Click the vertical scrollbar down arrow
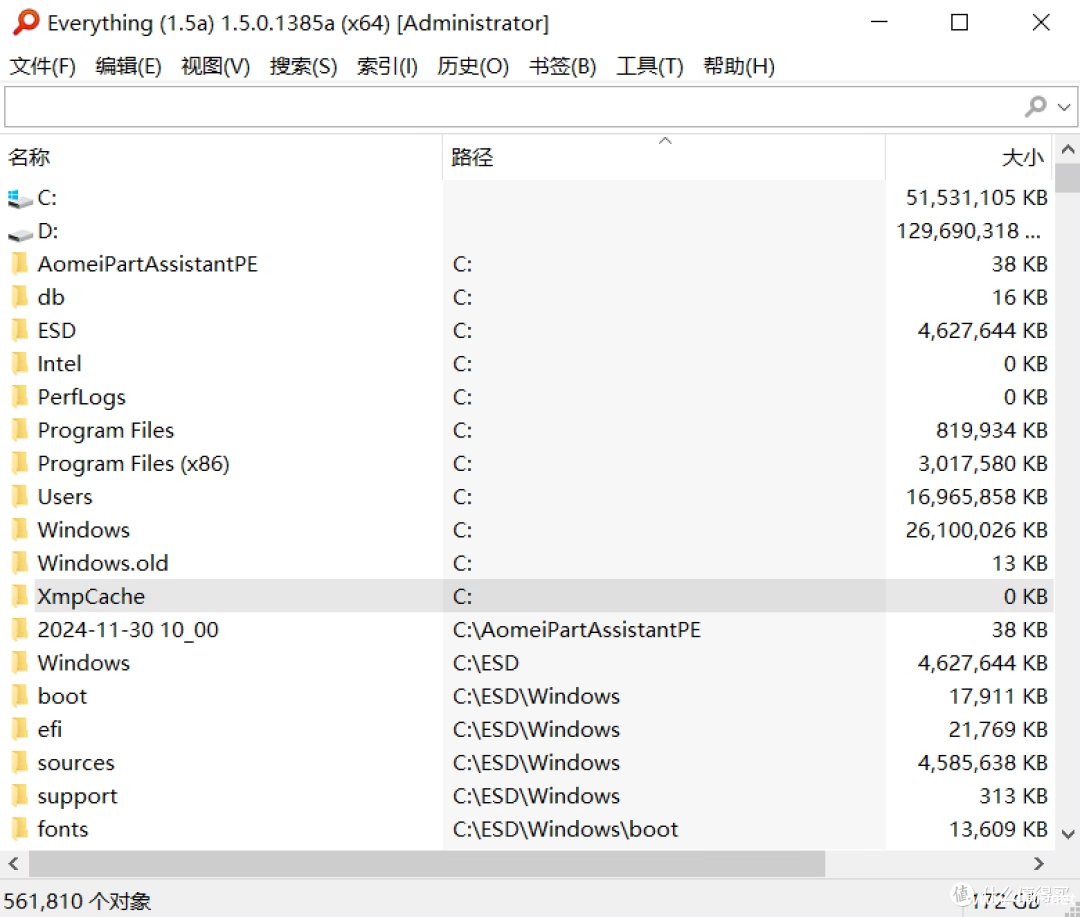 click(x=1067, y=834)
